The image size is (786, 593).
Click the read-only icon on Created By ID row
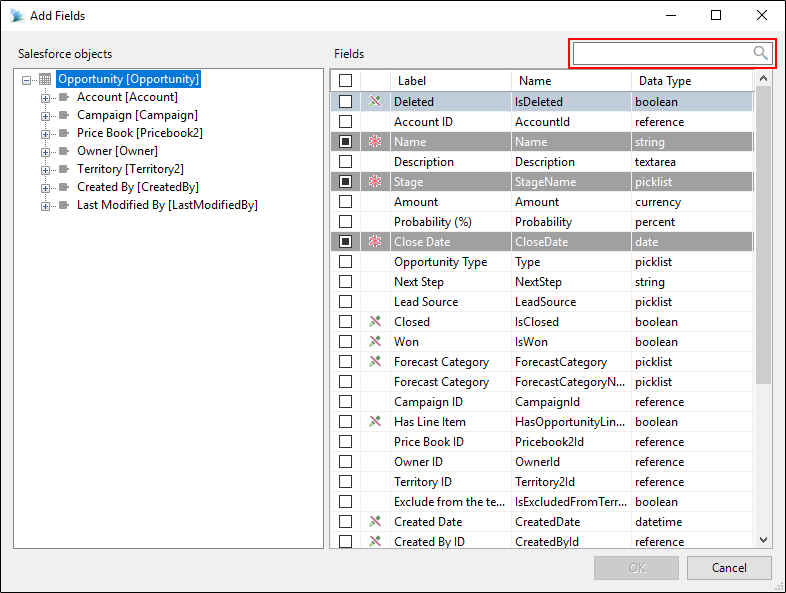(375, 541)
